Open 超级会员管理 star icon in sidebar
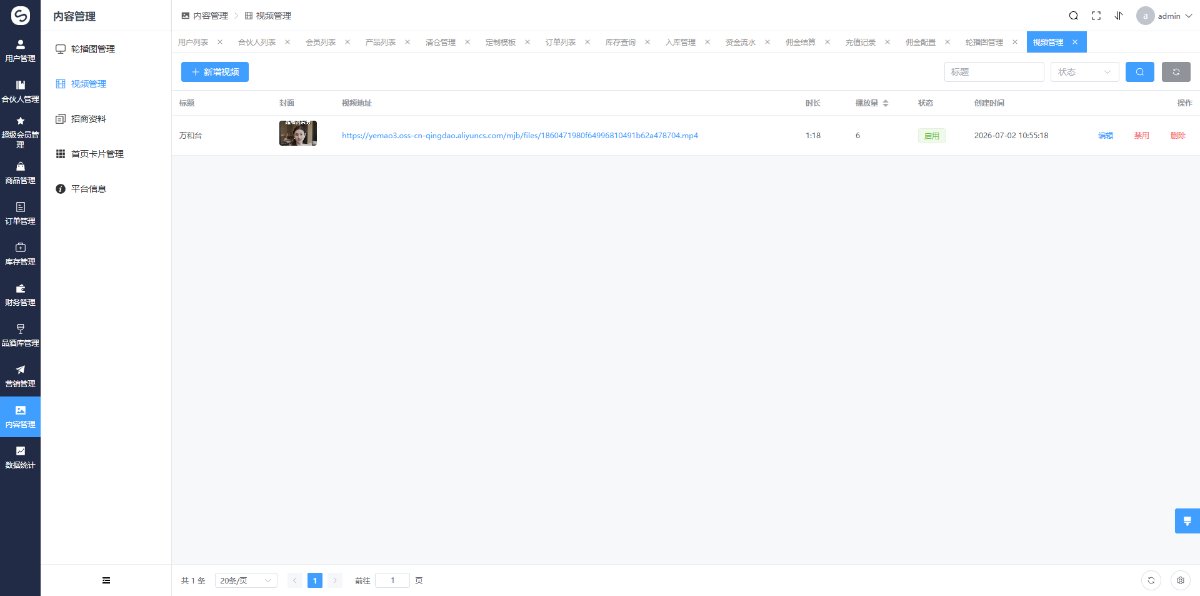Viewport: 1200px width, 596px height. [20, 120]
